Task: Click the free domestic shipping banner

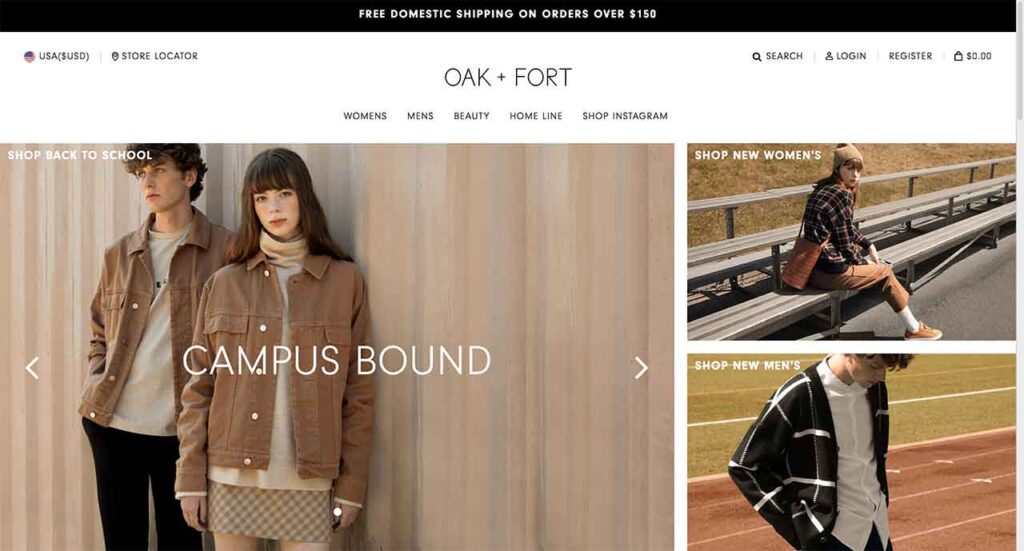Action: point(507,14)
